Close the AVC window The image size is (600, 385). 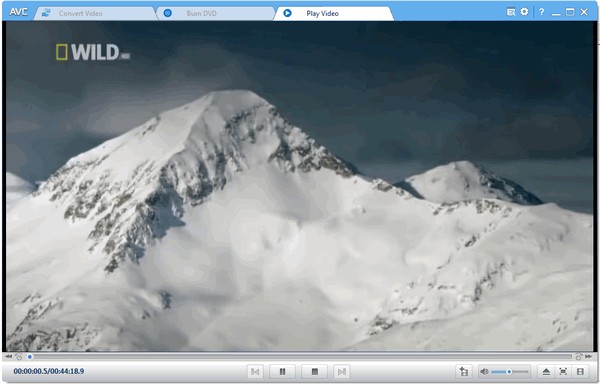click(584, 12)
